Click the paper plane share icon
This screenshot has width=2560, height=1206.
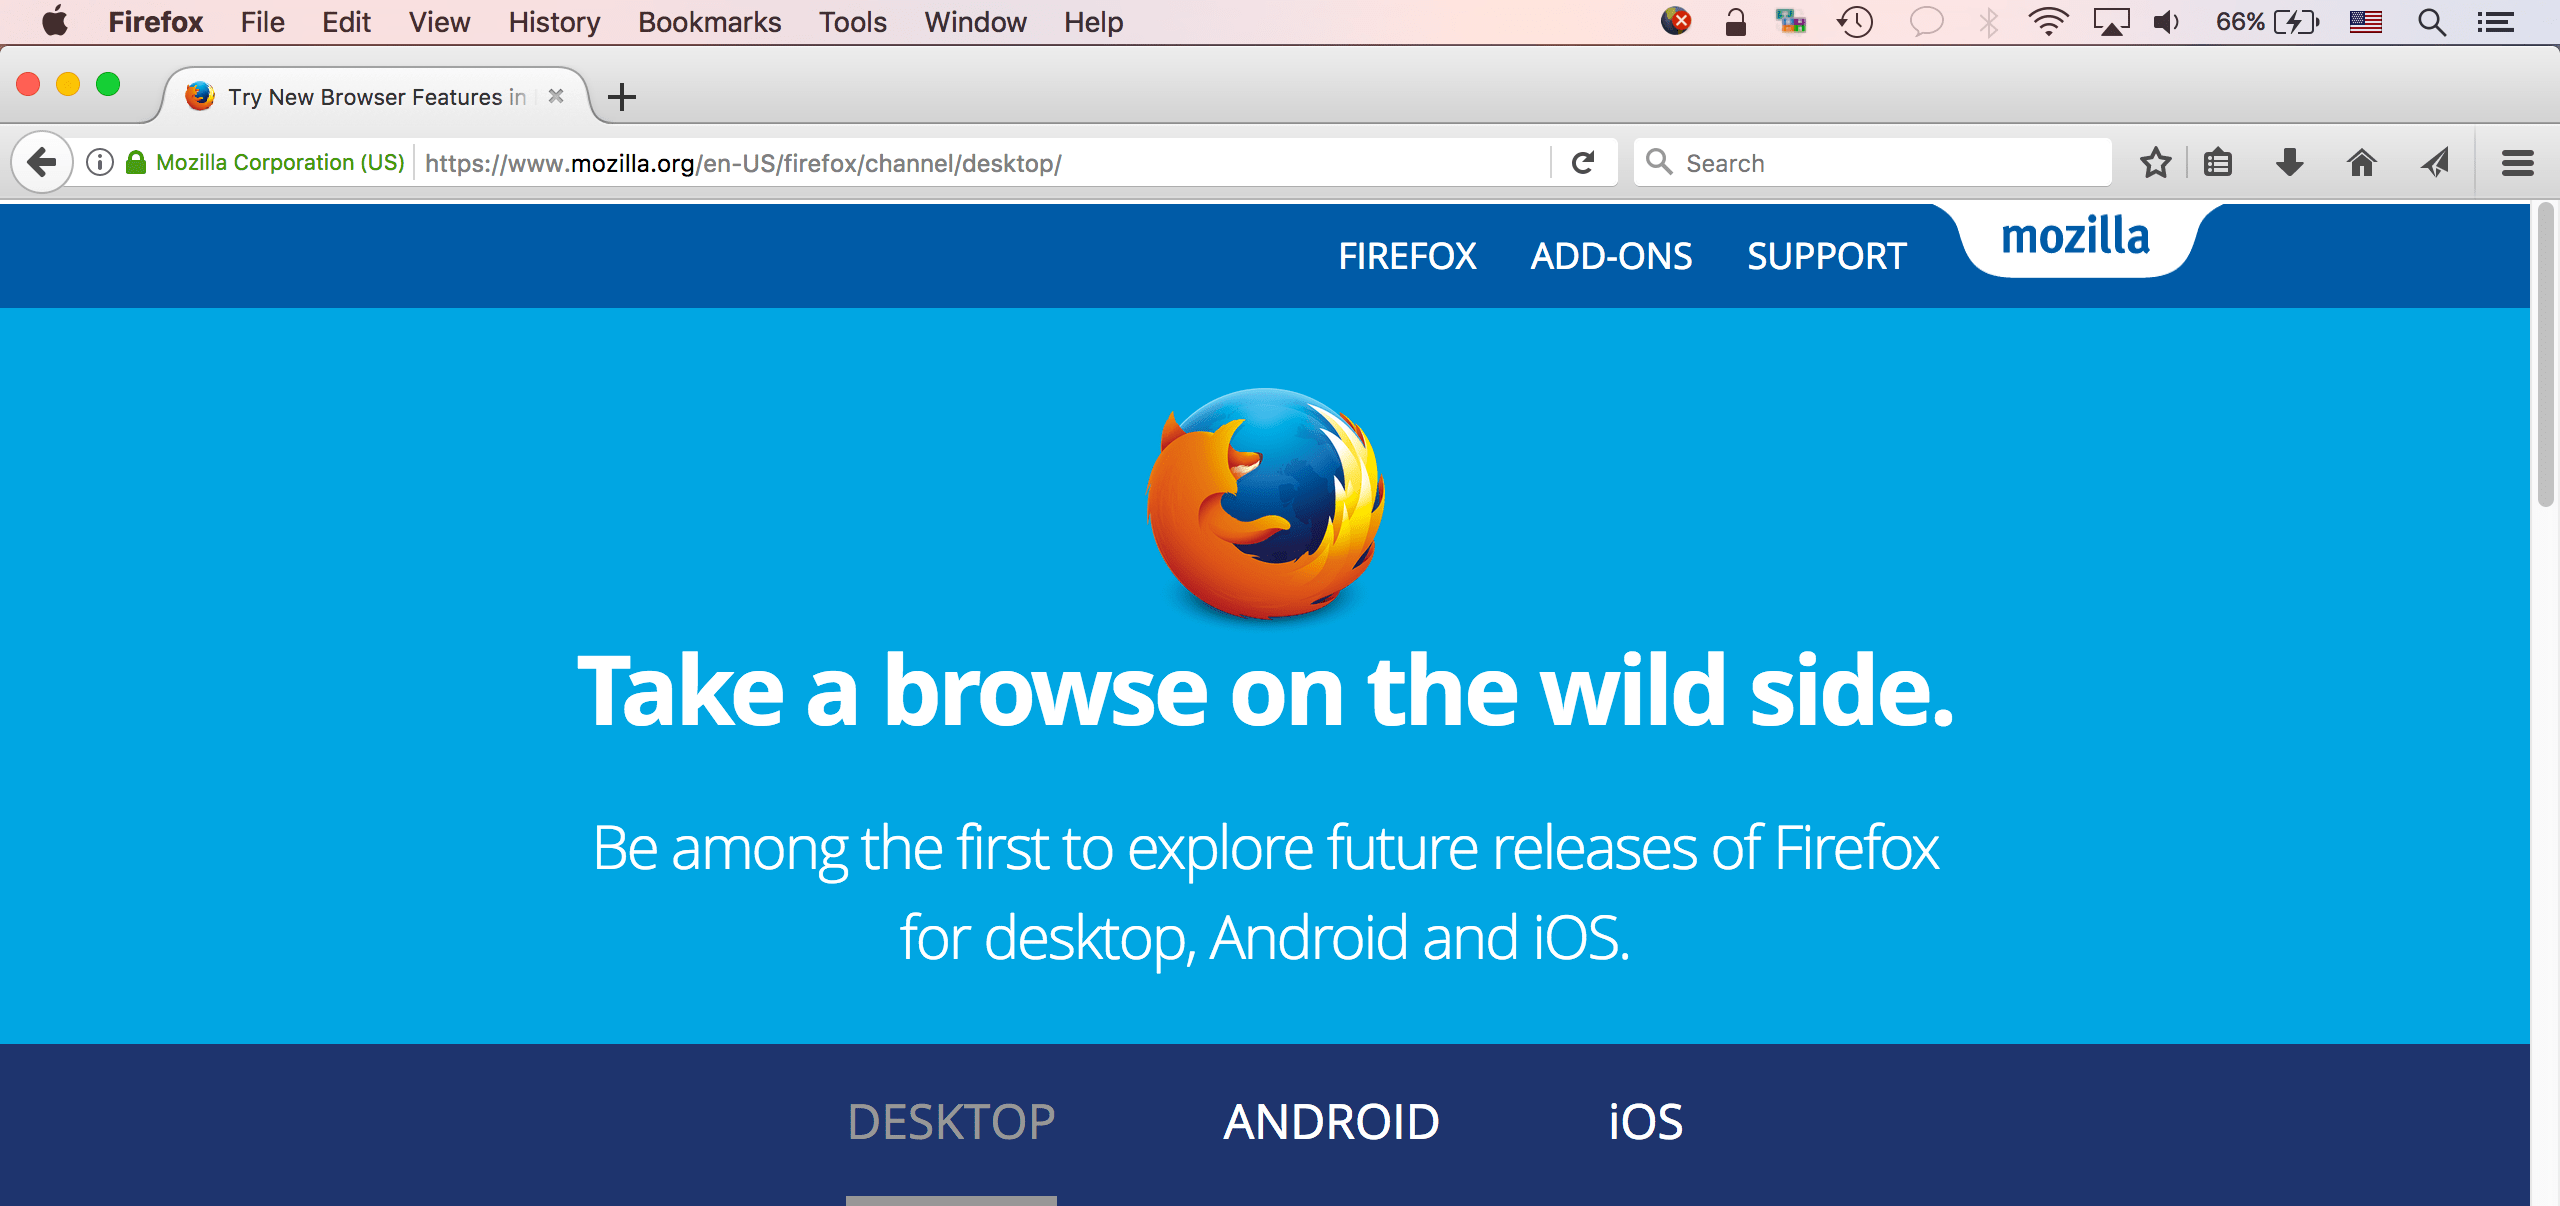(x=2436, y=162)
